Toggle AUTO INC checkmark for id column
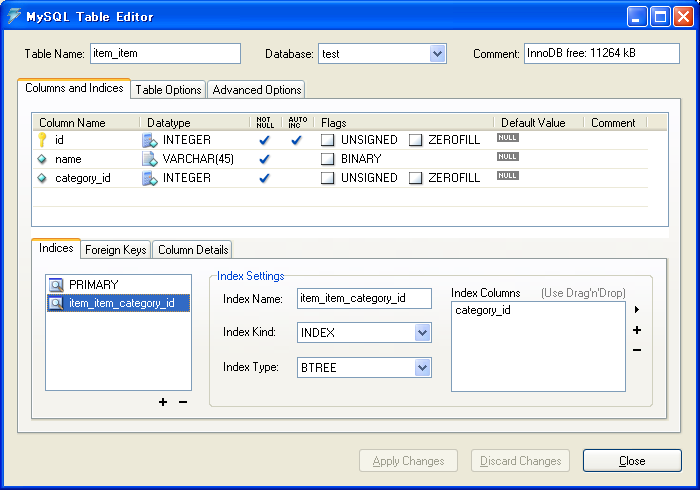The image size is (700, 490). click(296, 140)
